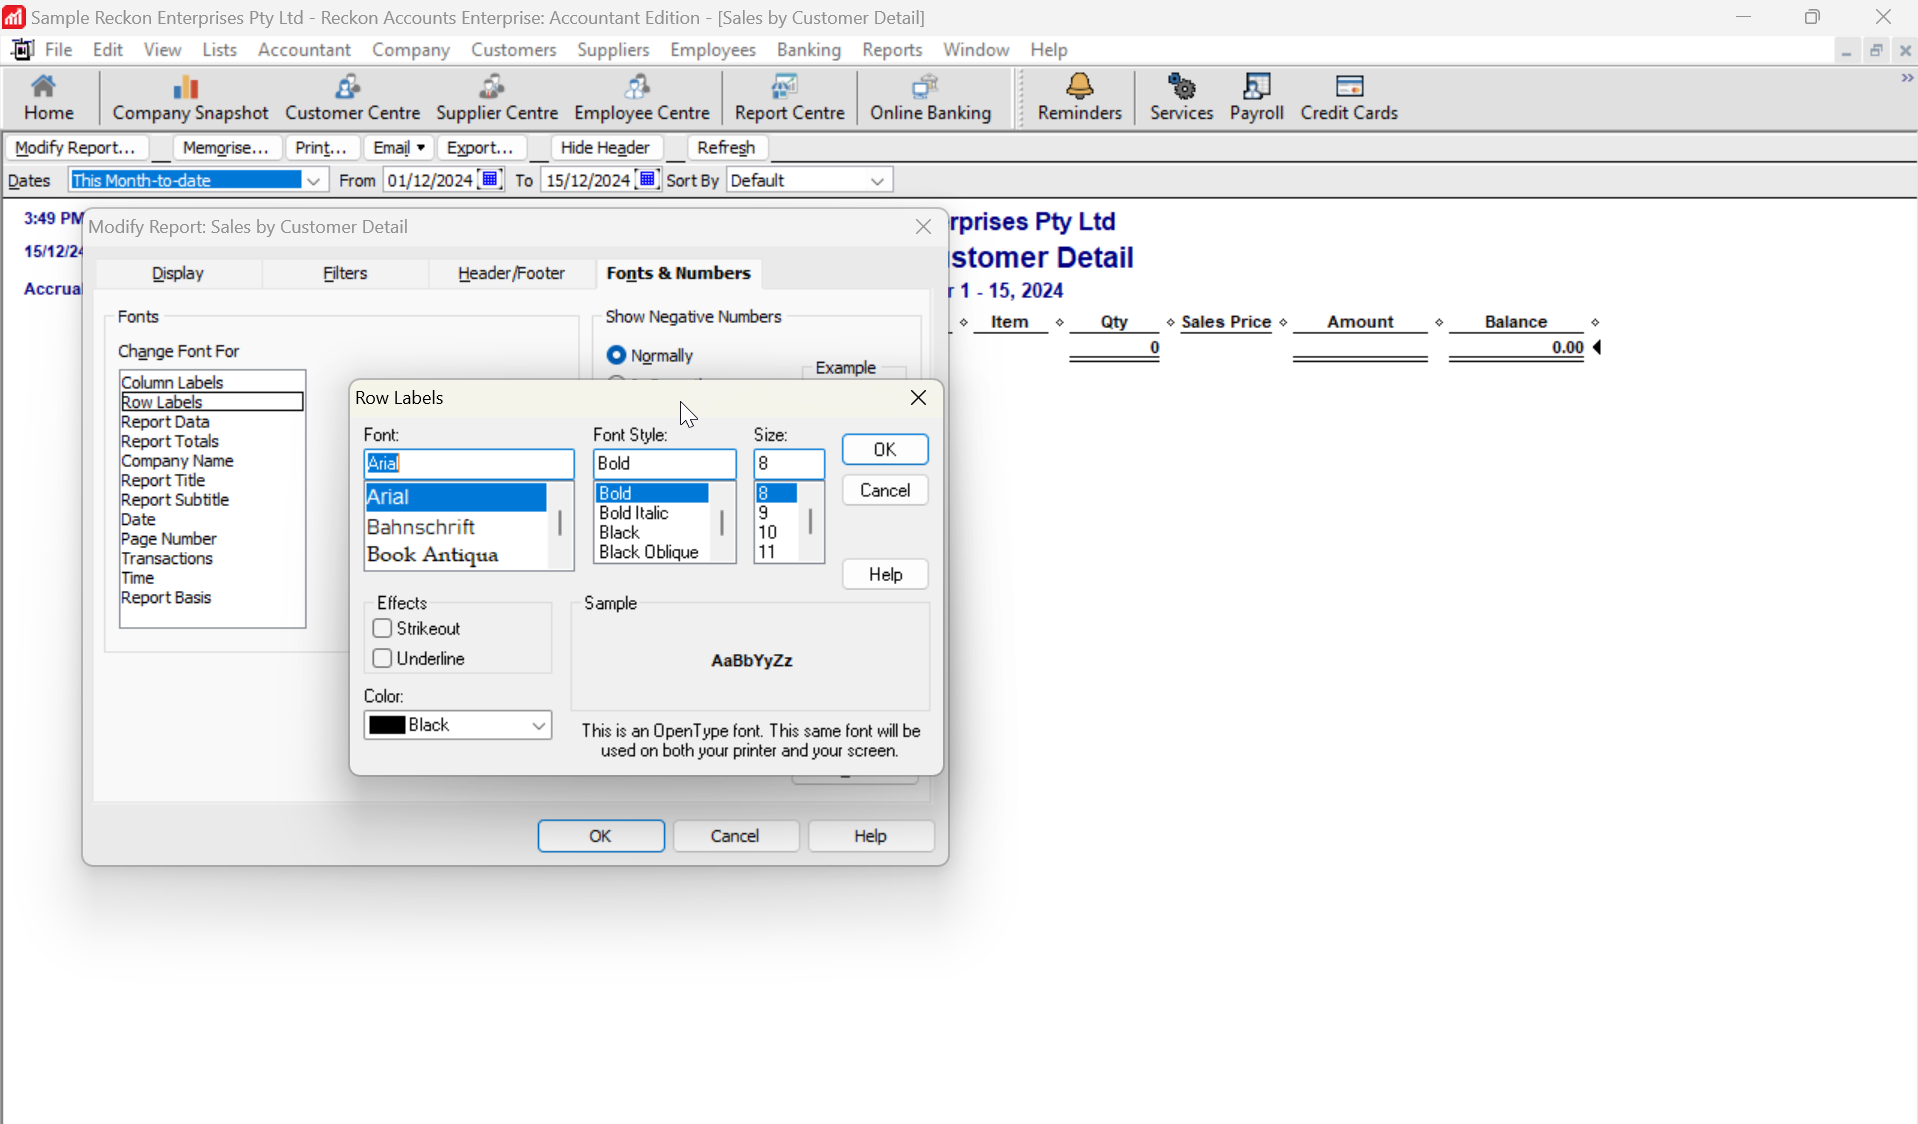The image size is (1918, 1124).
Task: Open the Supplier Centre
Action: click(x=496, y=97)
